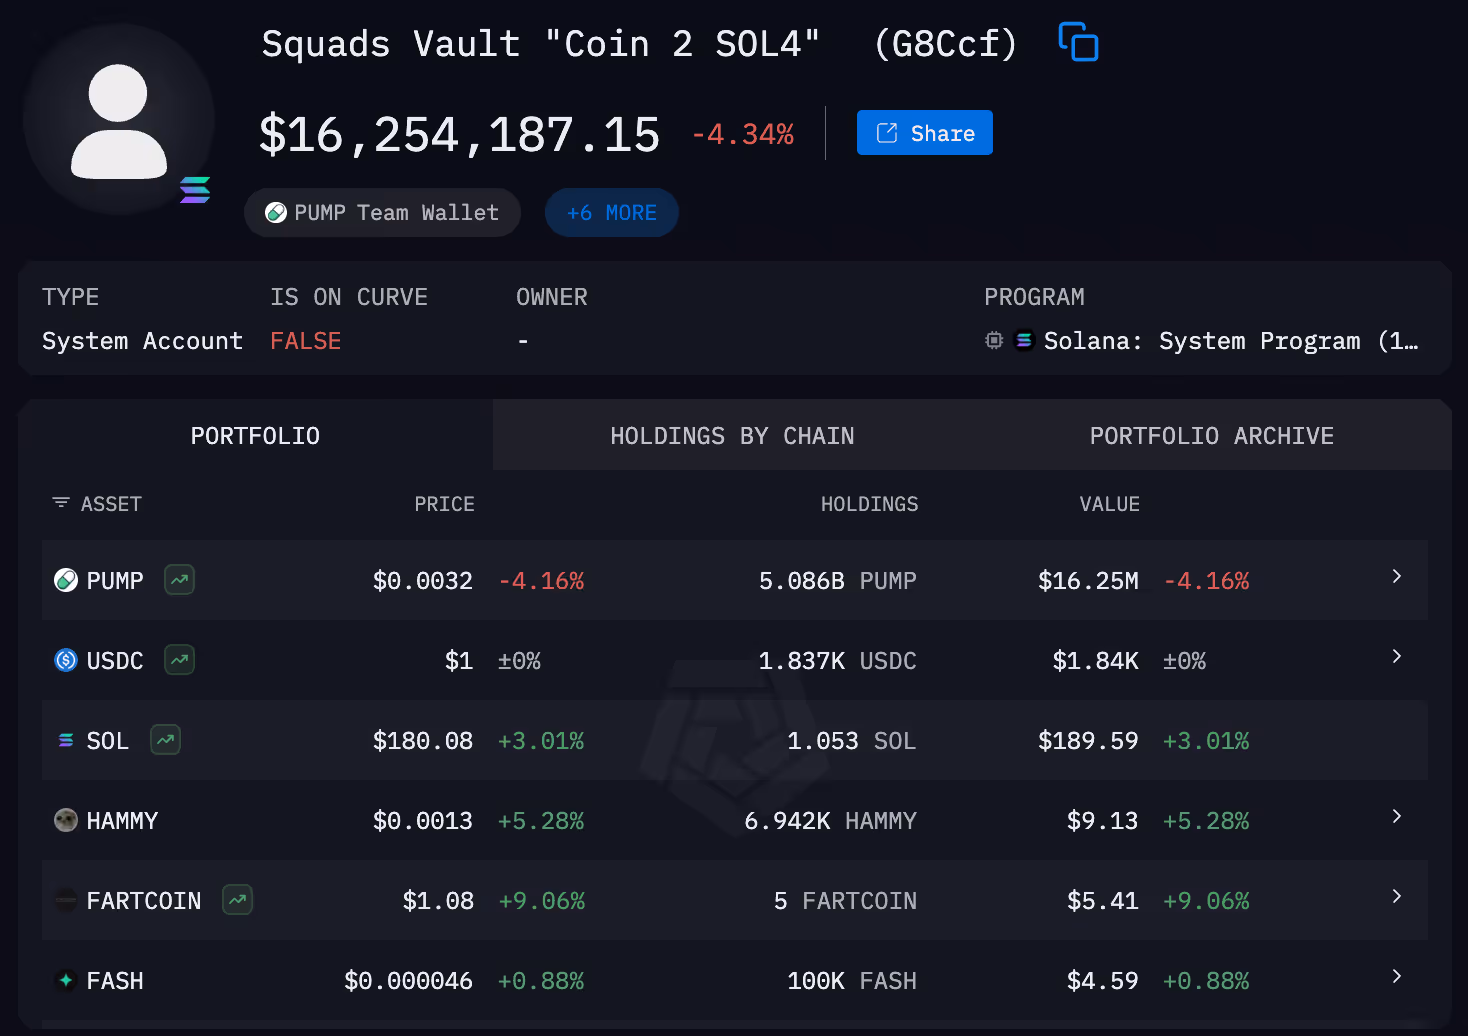Expand the HAMMY row chevron
Screen dimensions: 1468x1036
pyautogui.click(x=1396, y=816)
